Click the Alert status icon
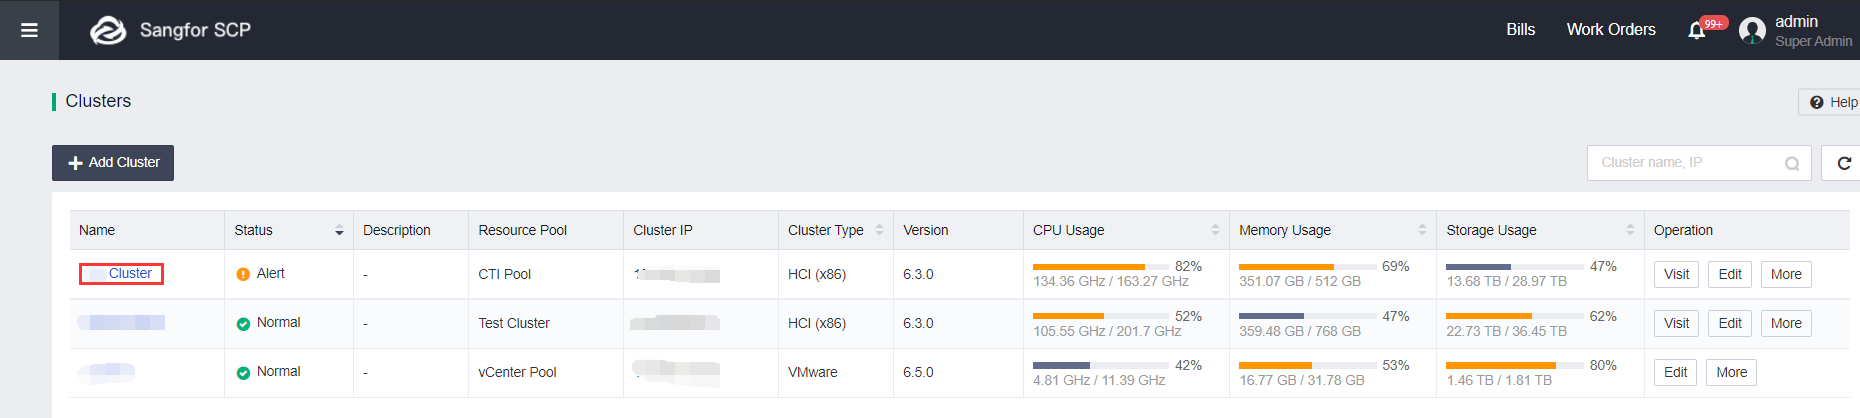Image resolution: width=1860 pixels, height=418 pixels. click(x=243, y=274)
